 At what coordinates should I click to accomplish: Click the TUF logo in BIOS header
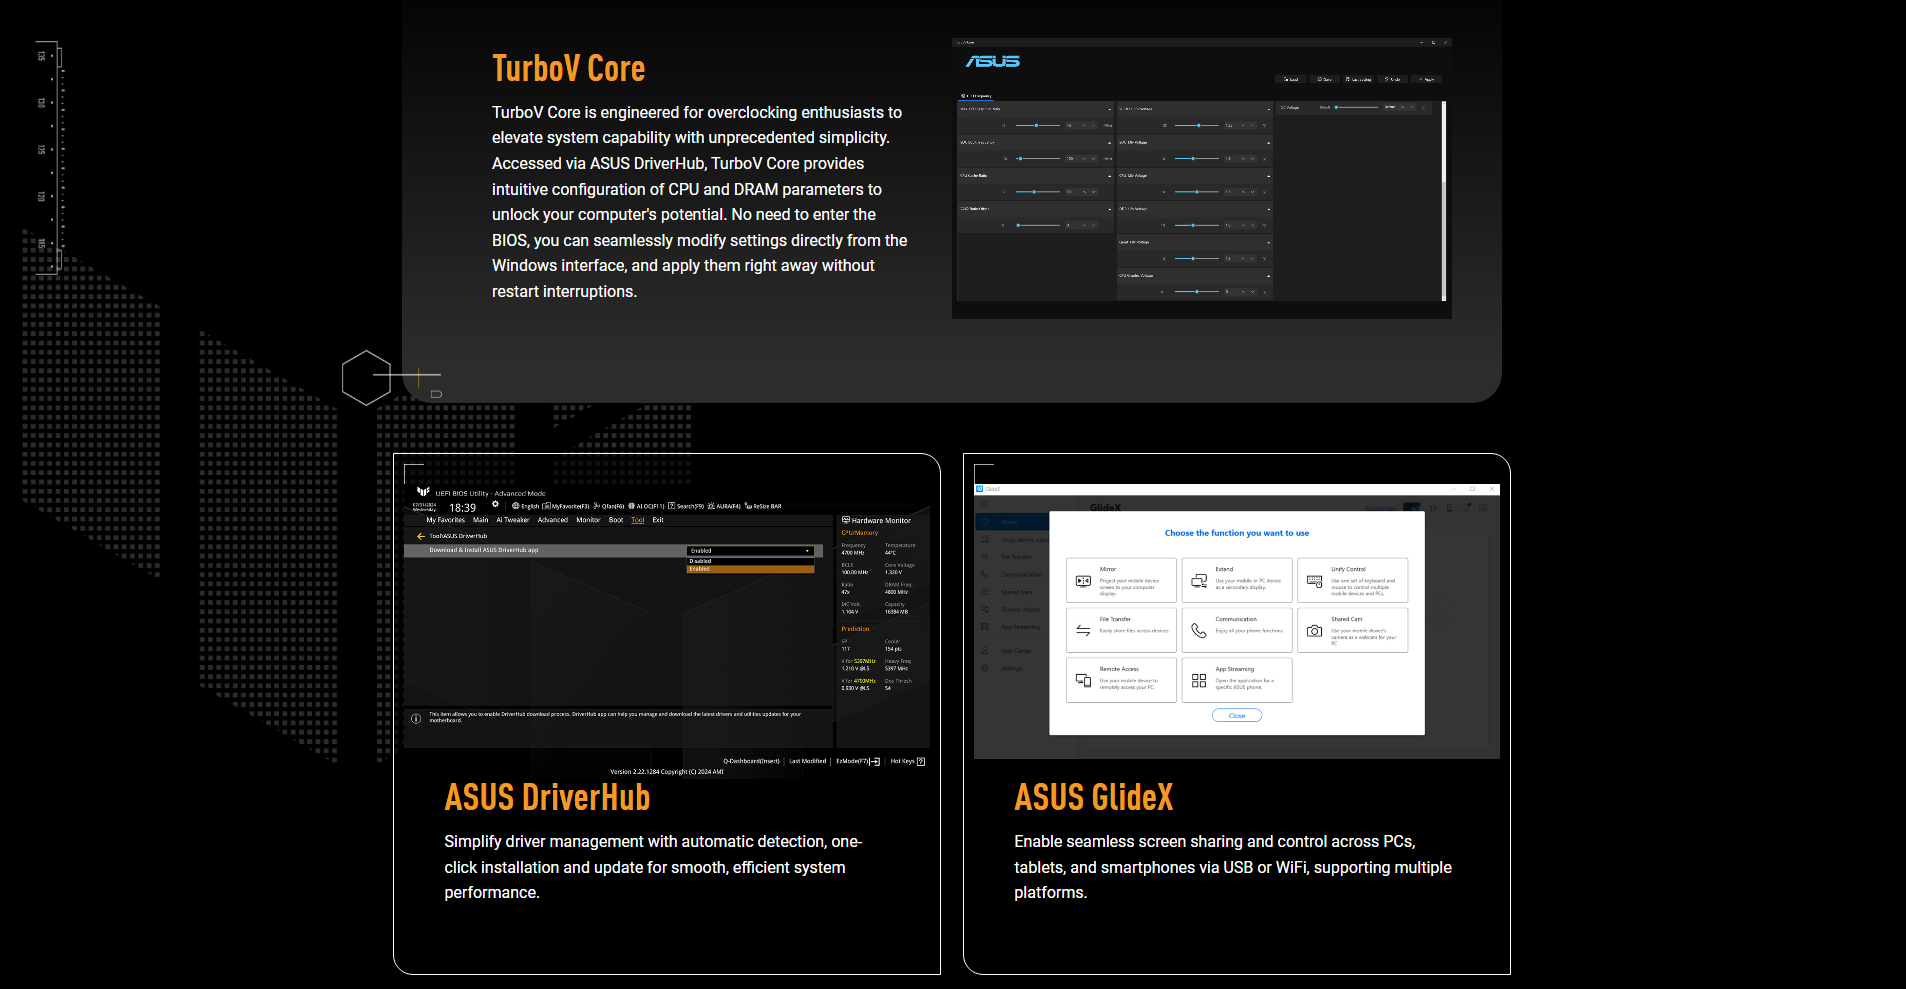[x=423, y=491]
